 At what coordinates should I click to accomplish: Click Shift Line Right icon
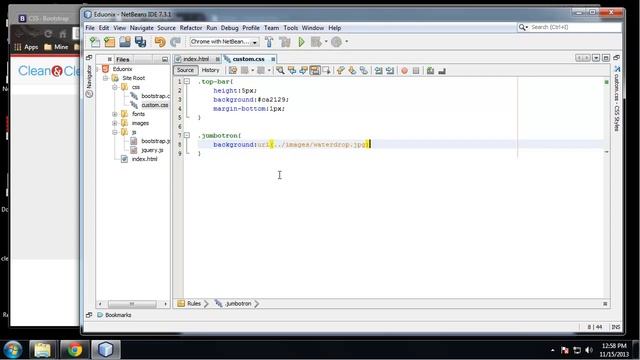(x=390, y=71)
